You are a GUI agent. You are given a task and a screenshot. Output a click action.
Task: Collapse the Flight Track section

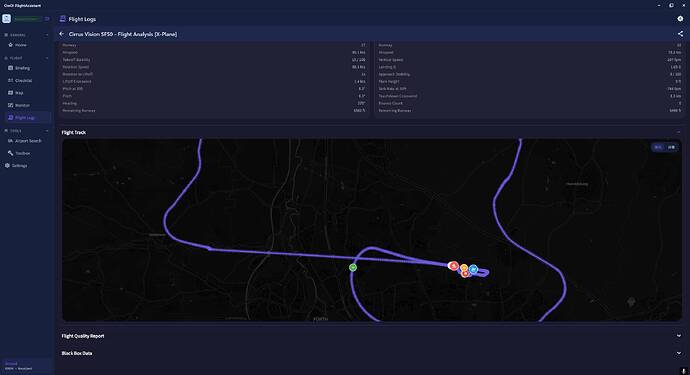[x=679, y=132]
